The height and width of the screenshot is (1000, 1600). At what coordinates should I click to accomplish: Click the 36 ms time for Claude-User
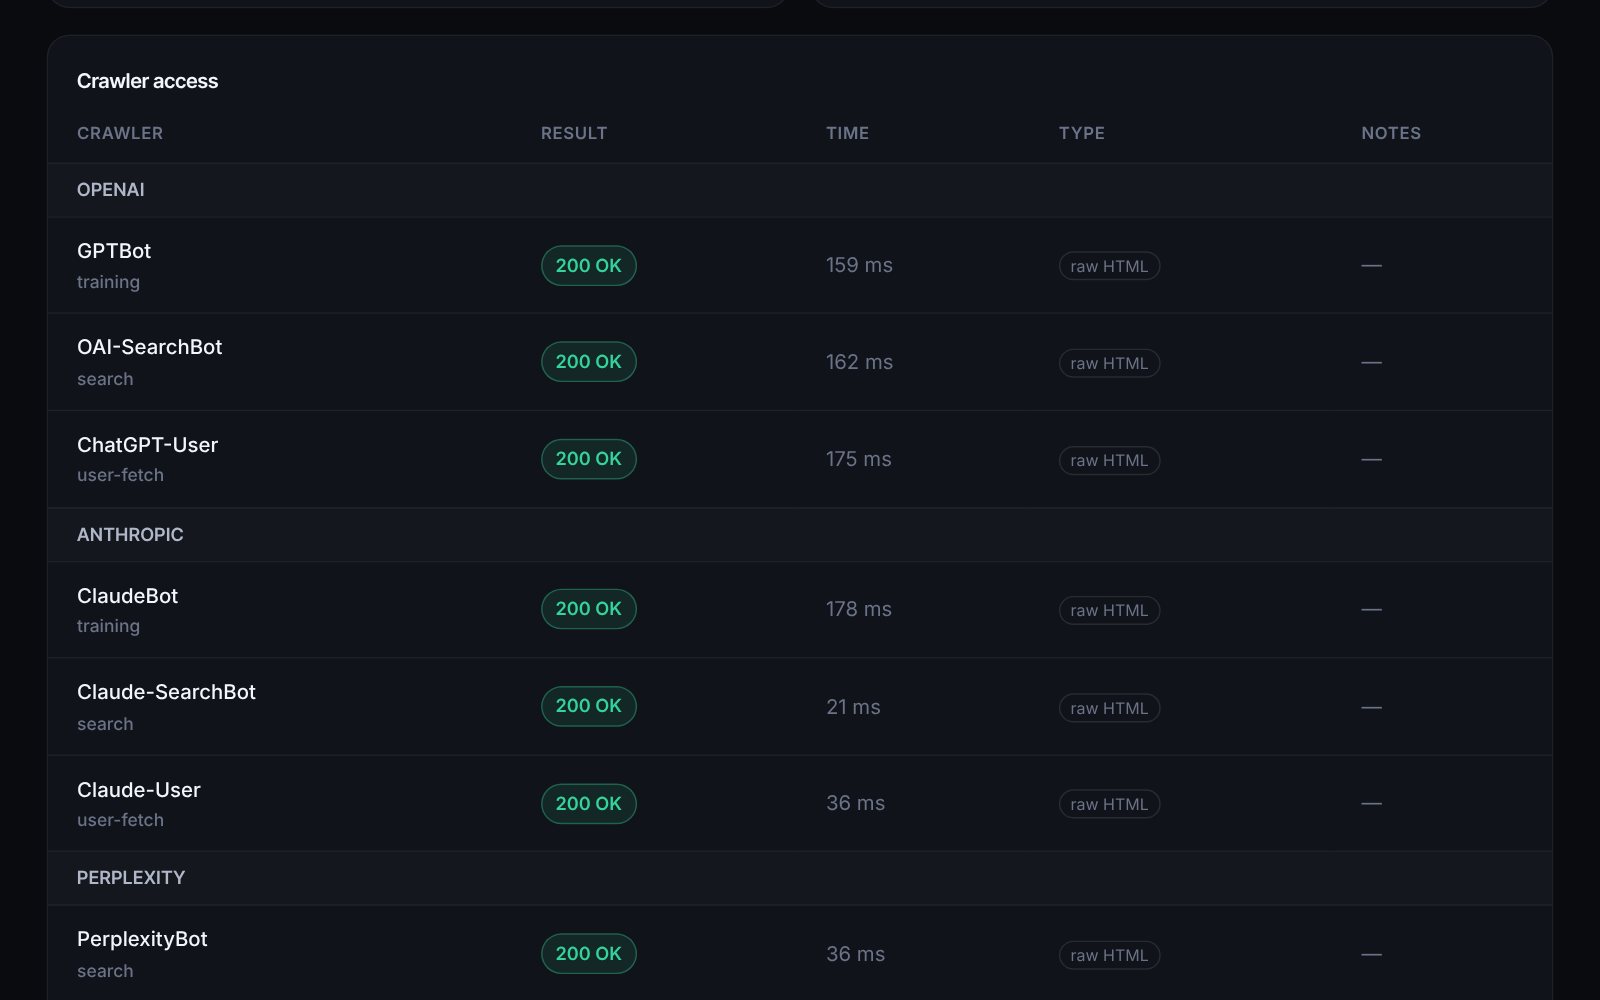click(855, 803)
